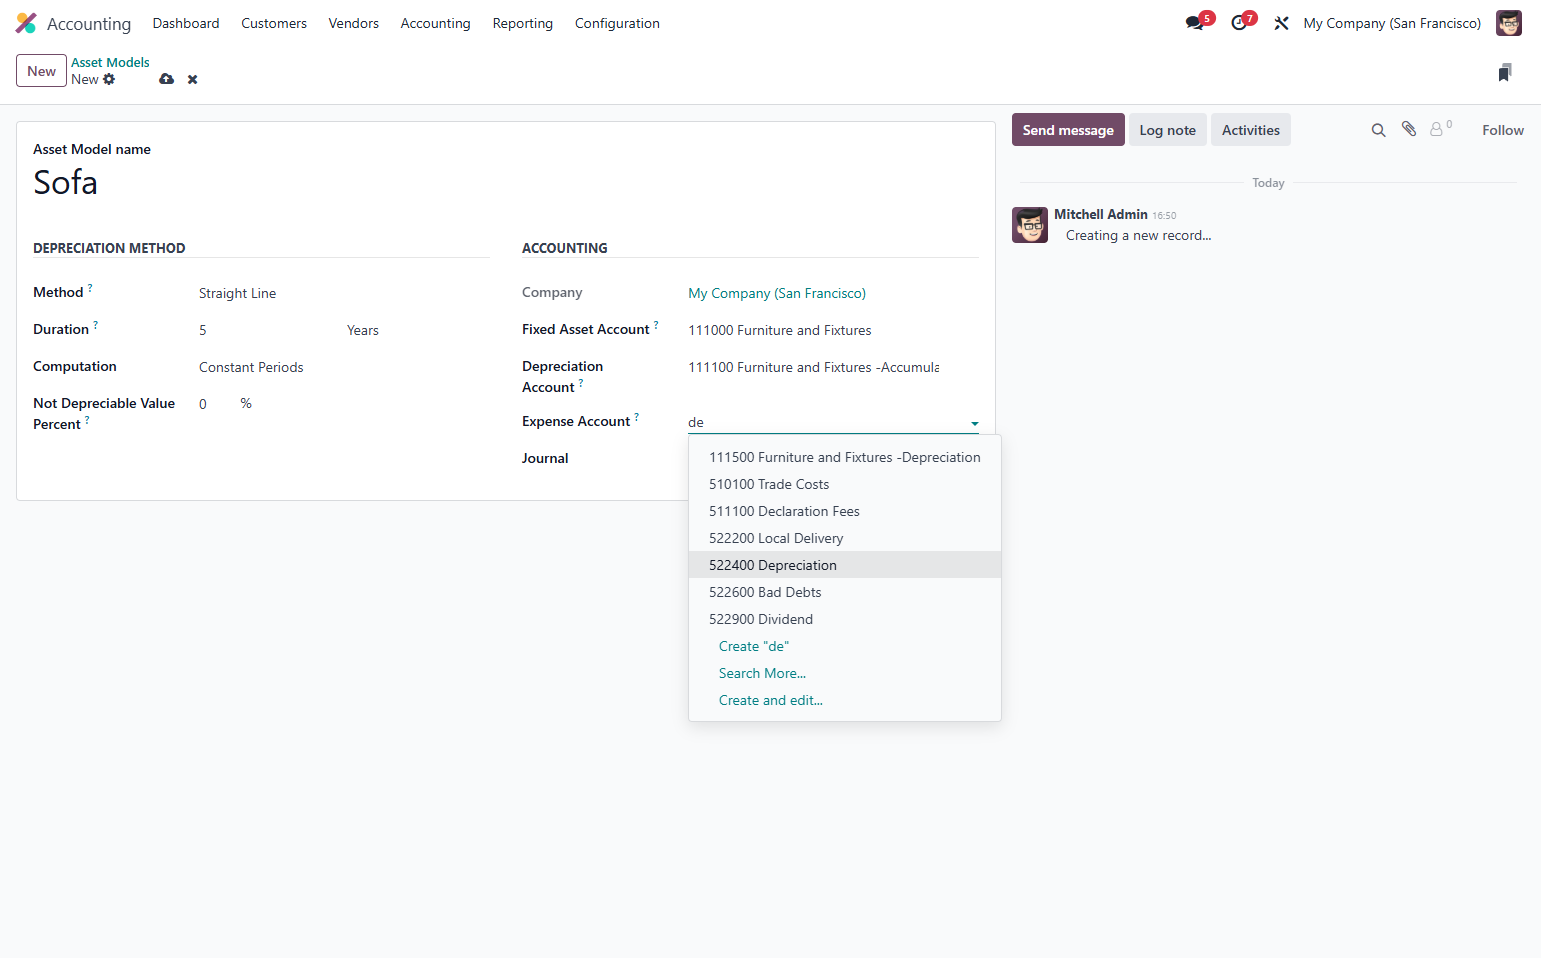1541x958 pixels.
Task: Open the Fixed Asset Account dropdown
Action: point(833,330)
